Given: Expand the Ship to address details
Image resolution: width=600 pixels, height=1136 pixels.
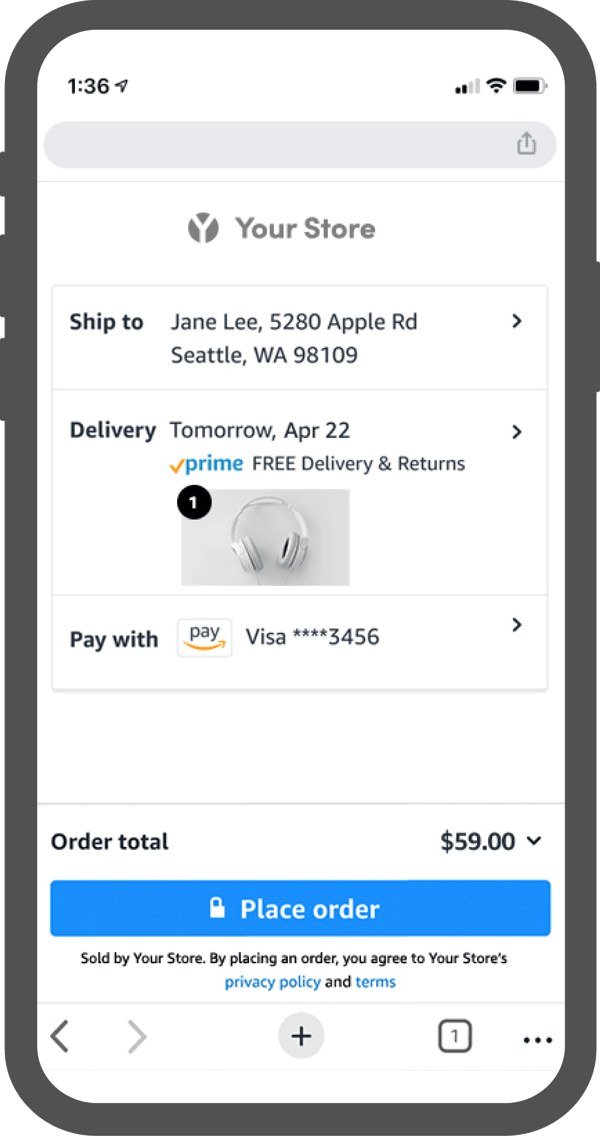Looking at the screenshot, I should (517, 321).
